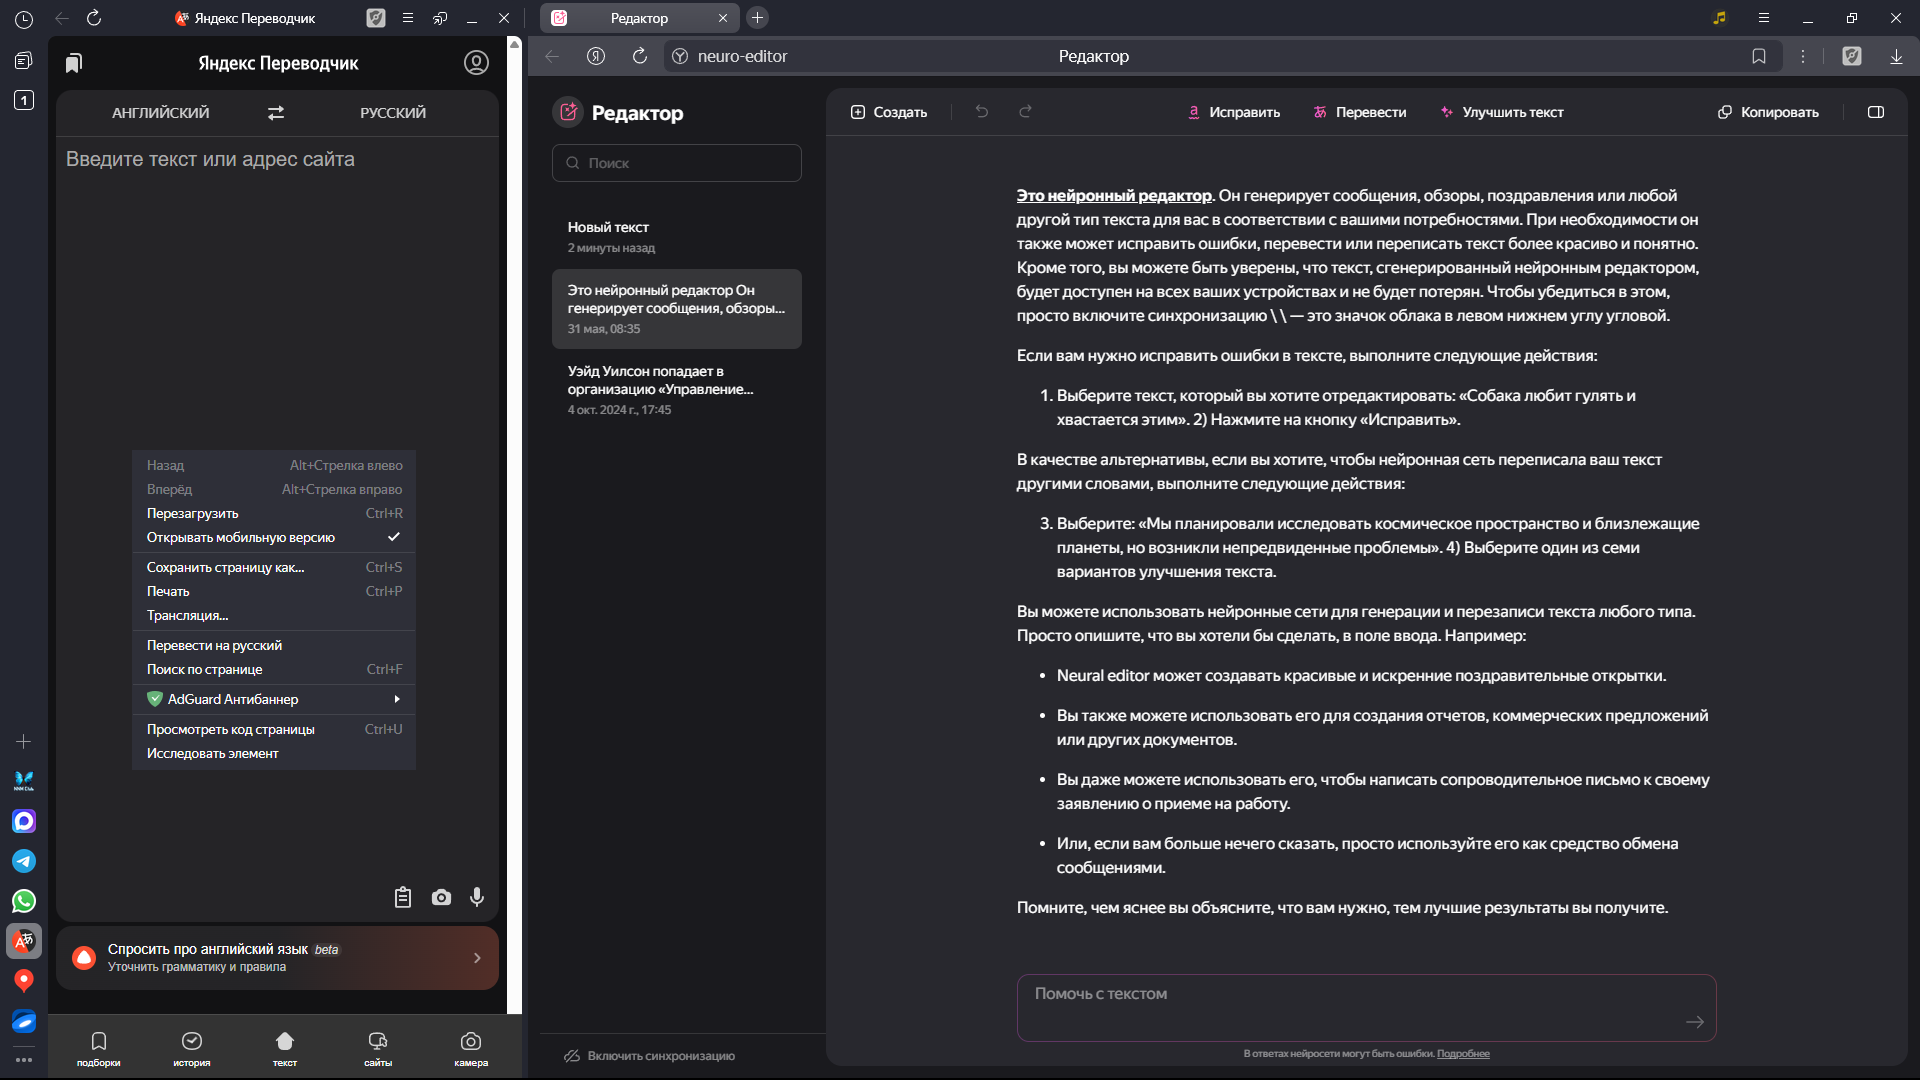Viewport: 1920px width, 1080px height.
Task: Select the 'Редактор' browser tab
Action: tap(640, 18)
